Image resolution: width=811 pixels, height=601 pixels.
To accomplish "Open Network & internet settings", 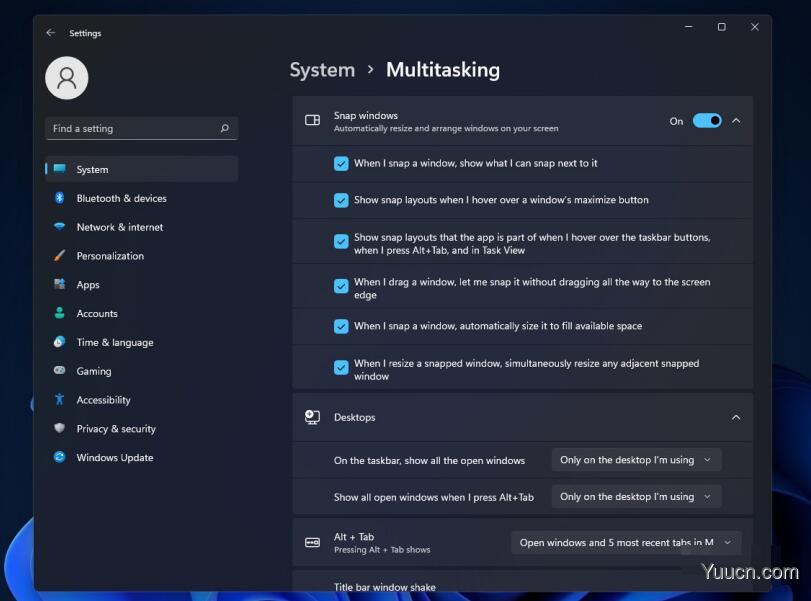I will click(x=142, y=227).
